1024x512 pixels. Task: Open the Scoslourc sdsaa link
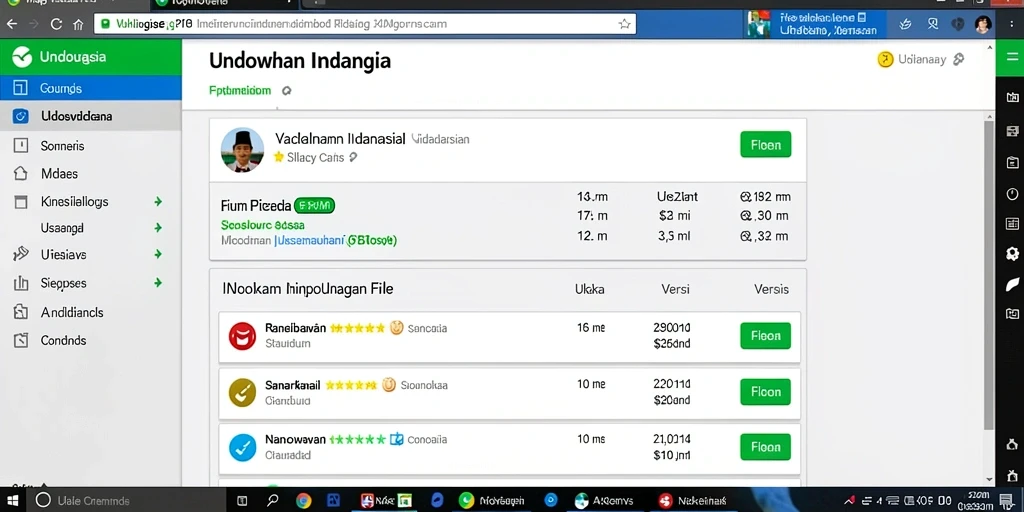263,225
